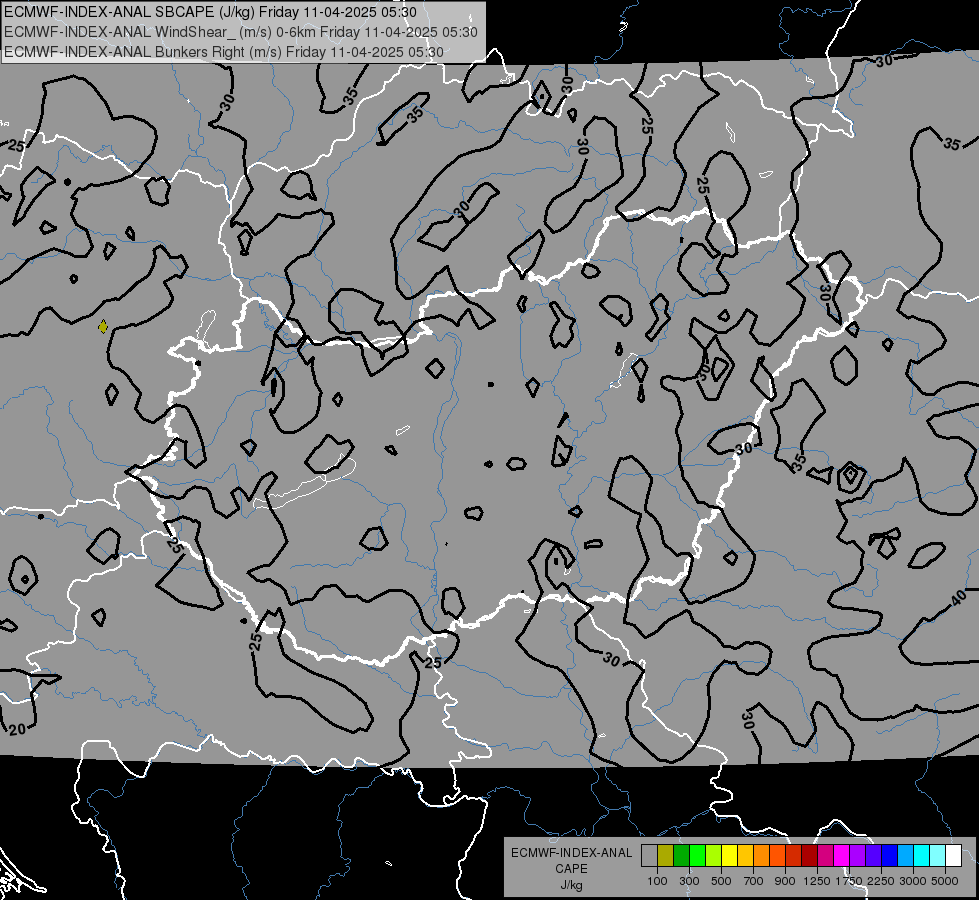The height and width of the screenshot is (900, 979).
Task: Click the small yellow CAPE diamond on map
Action: pos(103,326)
